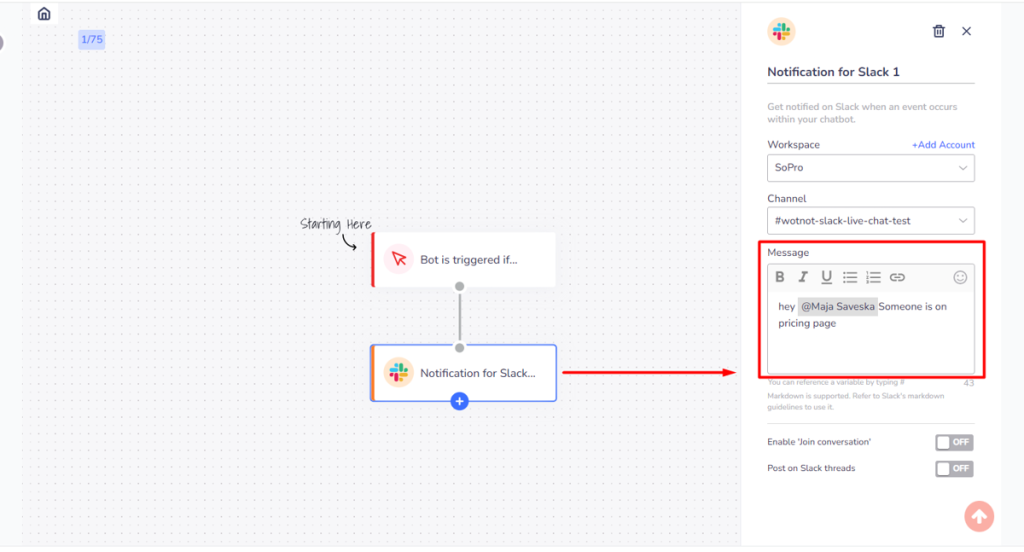Toggle Post on Slack threads switch

click(953, 468)
